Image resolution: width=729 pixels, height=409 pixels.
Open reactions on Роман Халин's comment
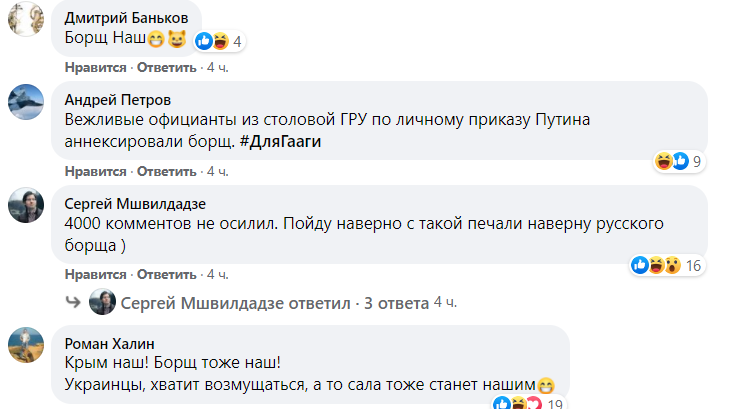[x=526, y=403]
